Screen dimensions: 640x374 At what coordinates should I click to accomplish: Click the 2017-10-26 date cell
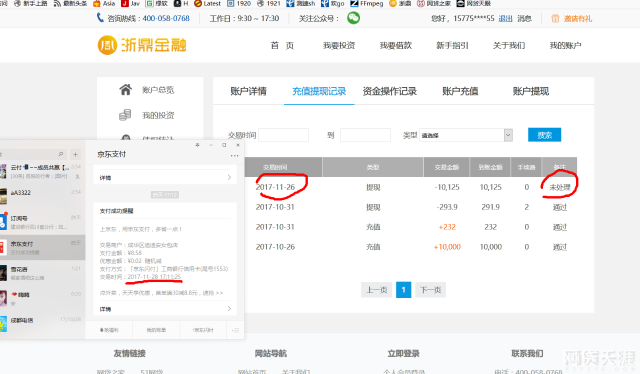(x=275, y=247)
